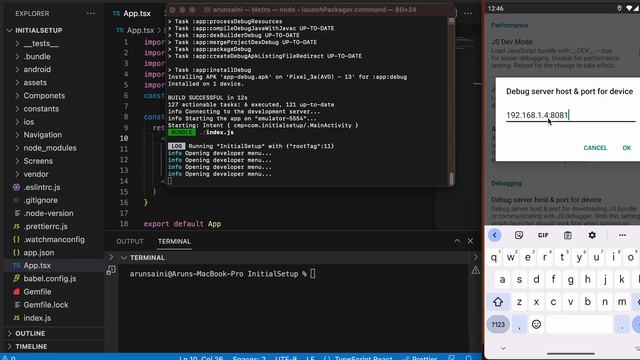Open keyboard settings gear
Screen dimensions: 640x360
point(592,235)
